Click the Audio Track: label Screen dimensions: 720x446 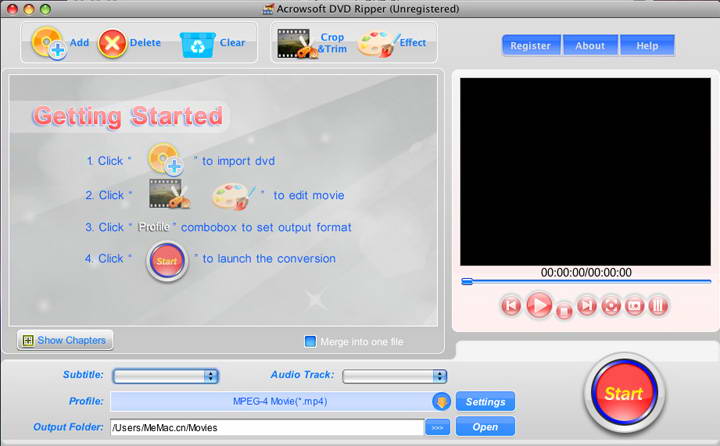click(x=302, y=375)
